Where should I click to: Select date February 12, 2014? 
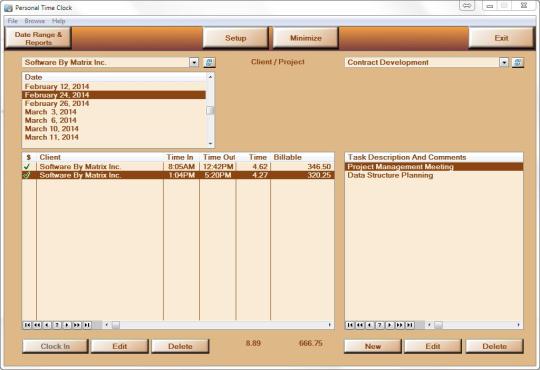(x=114, y=86)
